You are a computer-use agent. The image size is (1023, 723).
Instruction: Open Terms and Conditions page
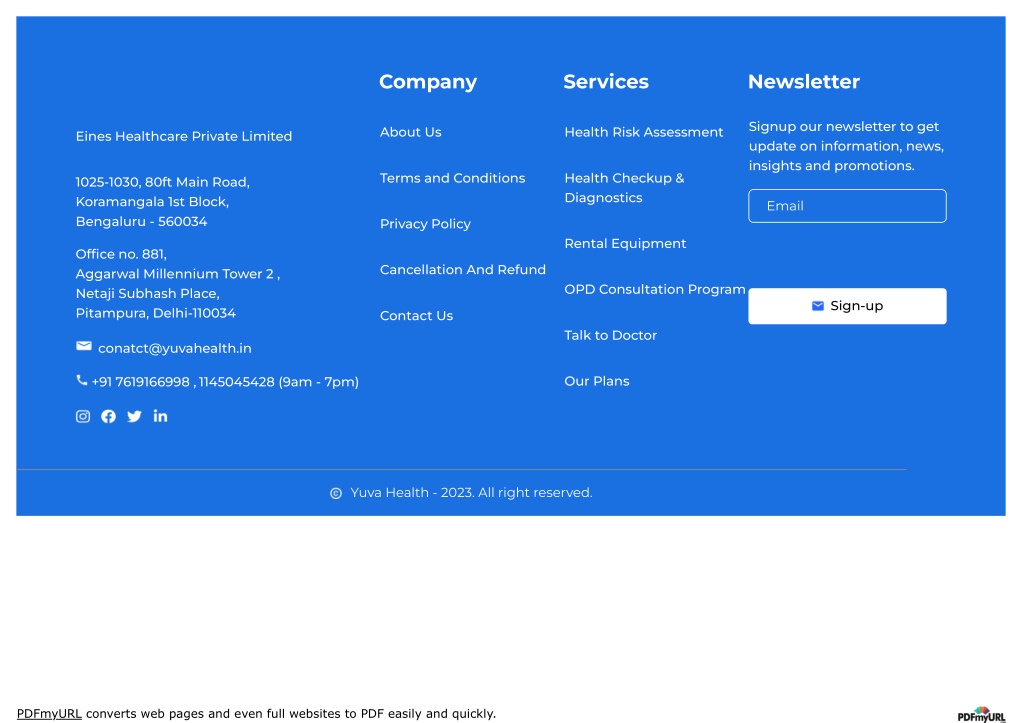pos(452,178)
